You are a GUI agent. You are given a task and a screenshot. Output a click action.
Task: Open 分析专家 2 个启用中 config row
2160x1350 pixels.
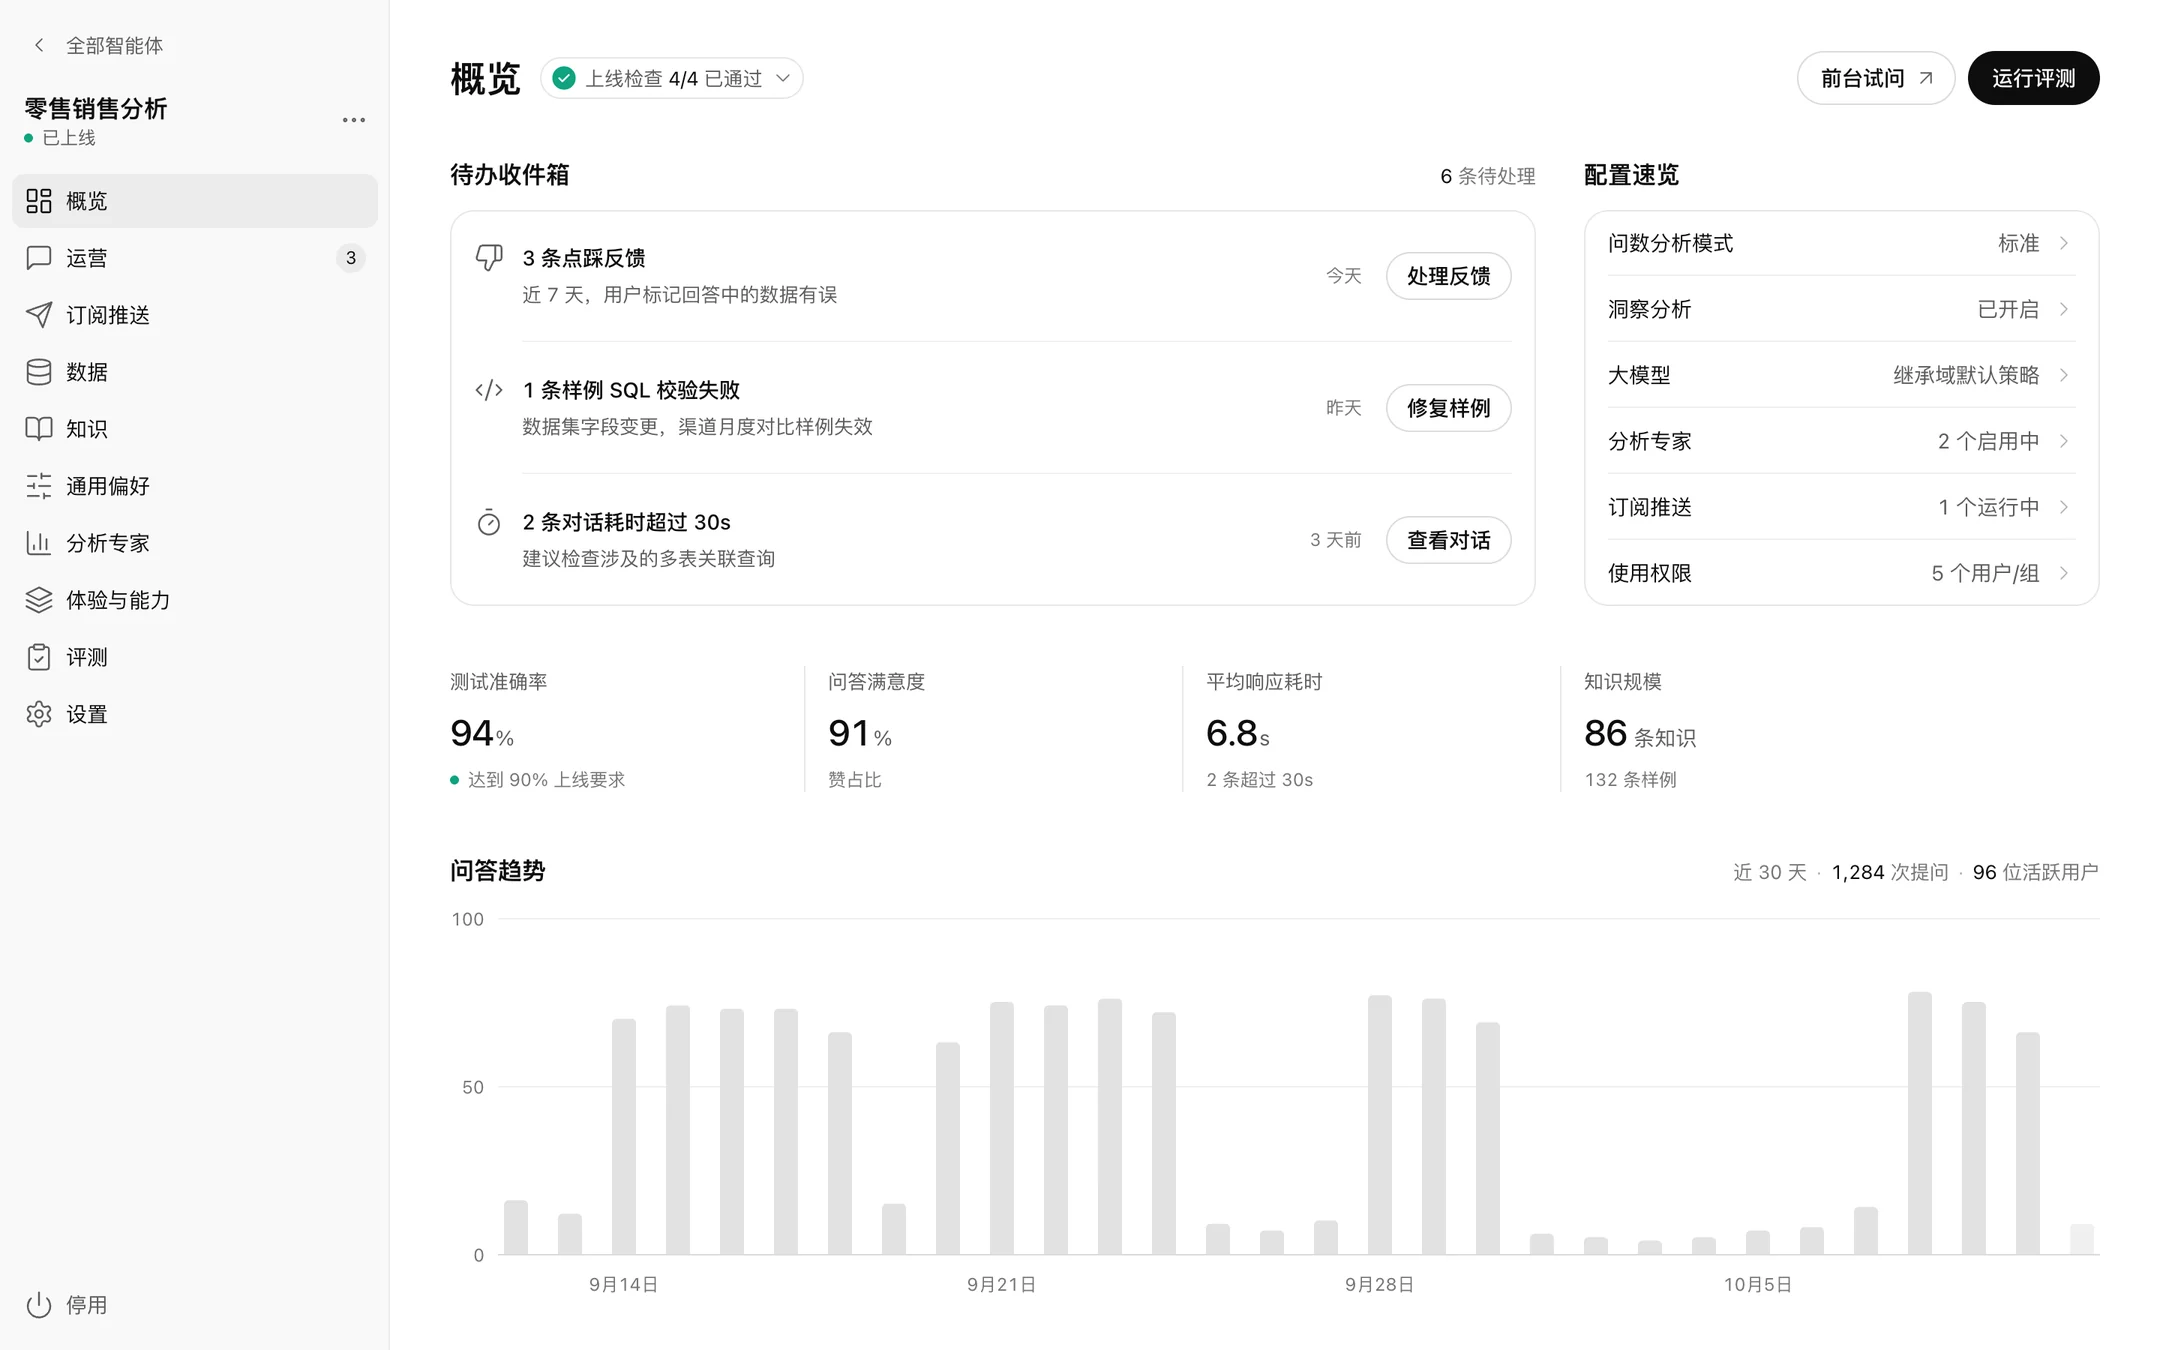(1841, 441)
